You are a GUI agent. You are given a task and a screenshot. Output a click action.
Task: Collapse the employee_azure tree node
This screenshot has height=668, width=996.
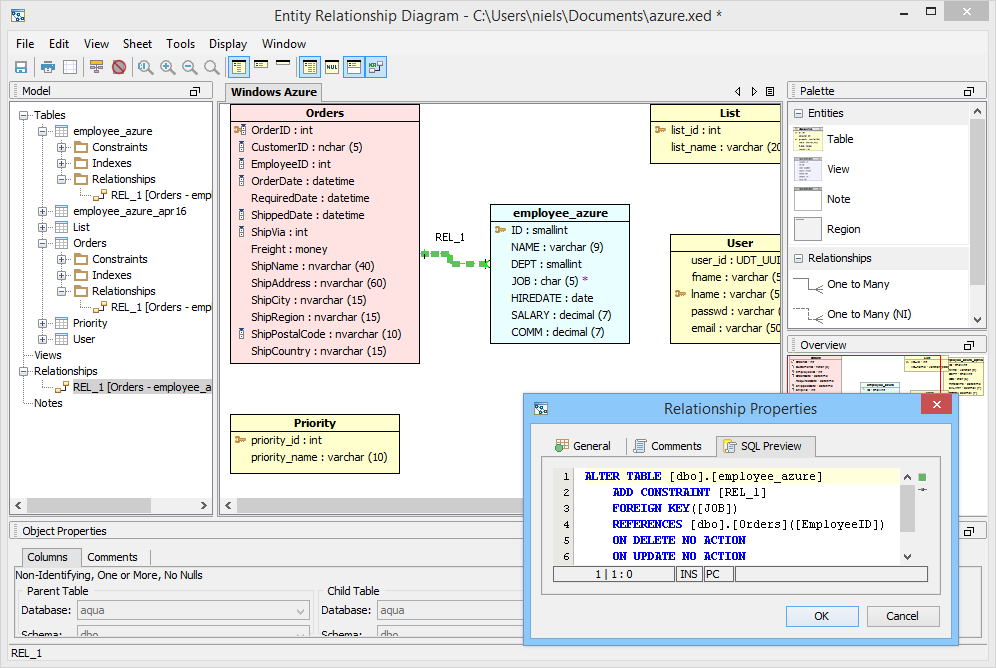click(x=43, y=131)
